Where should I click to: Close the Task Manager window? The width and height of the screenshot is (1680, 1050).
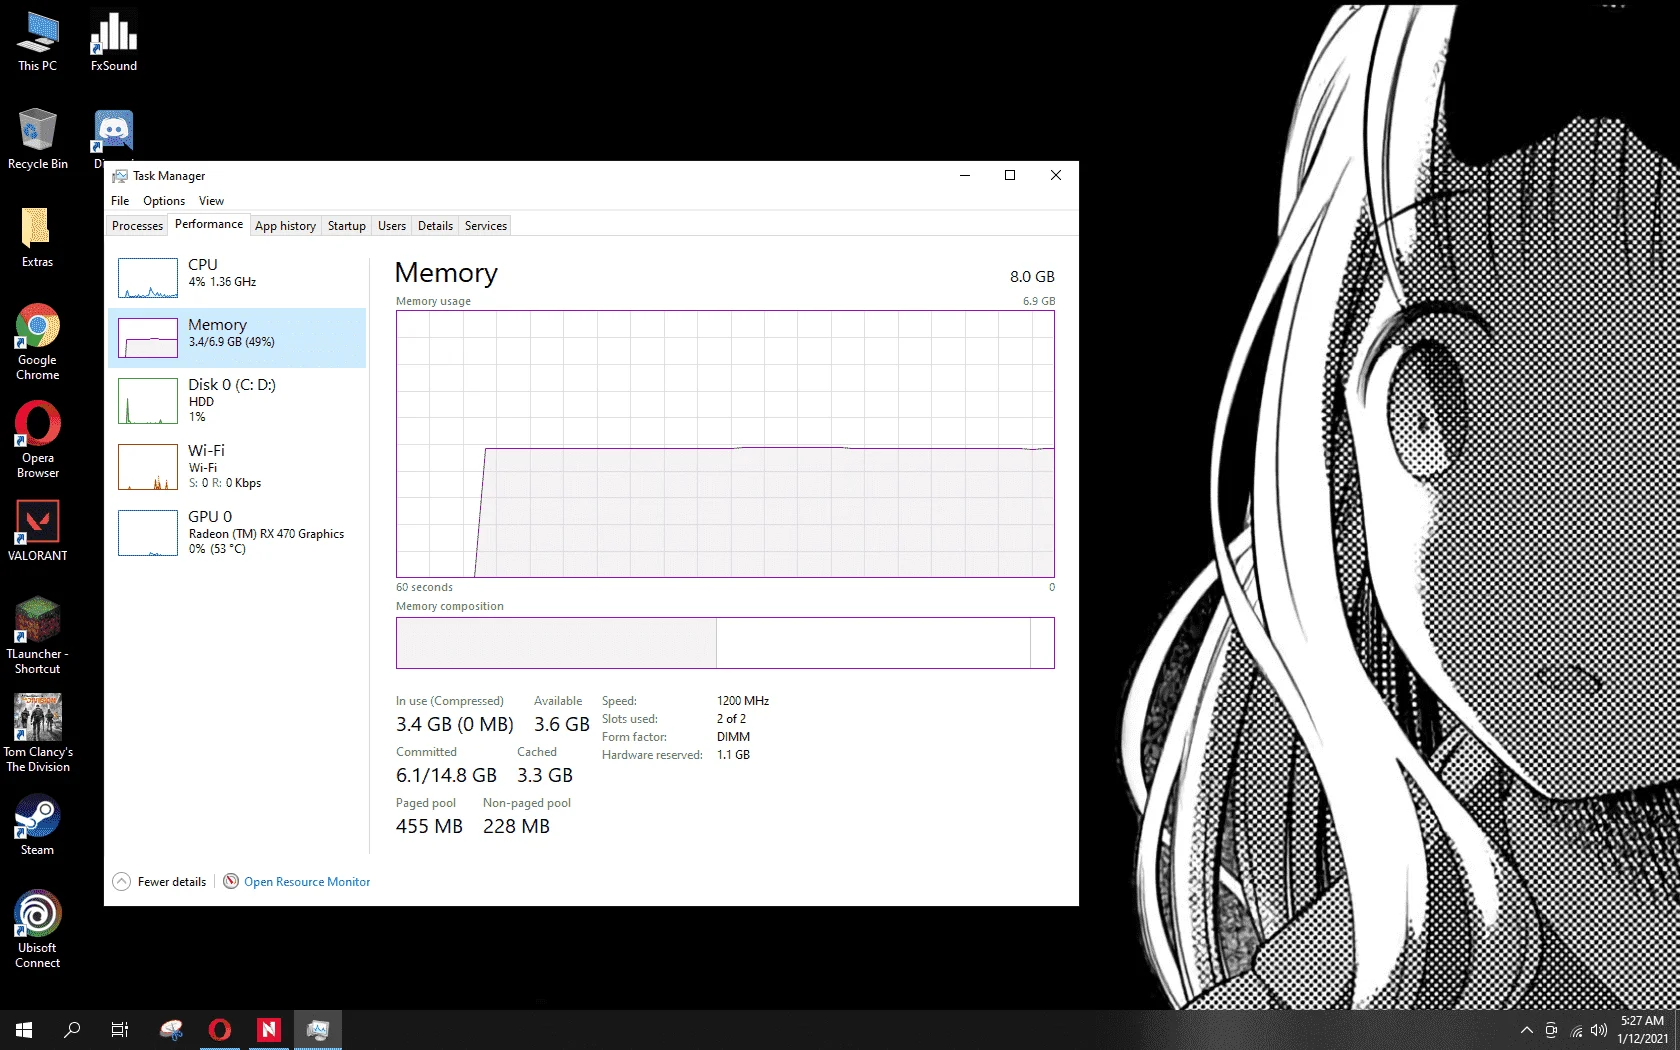pyautogui.click(x=1056, y=175)
